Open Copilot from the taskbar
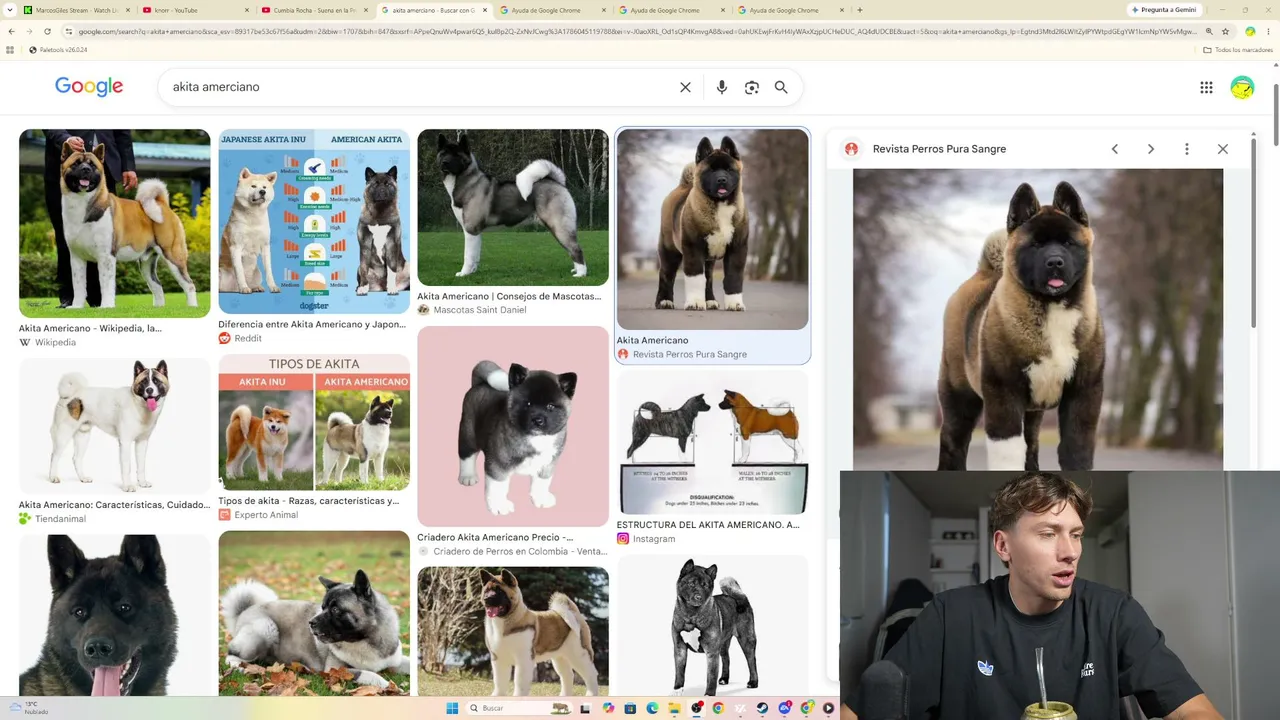 point(609,708)
